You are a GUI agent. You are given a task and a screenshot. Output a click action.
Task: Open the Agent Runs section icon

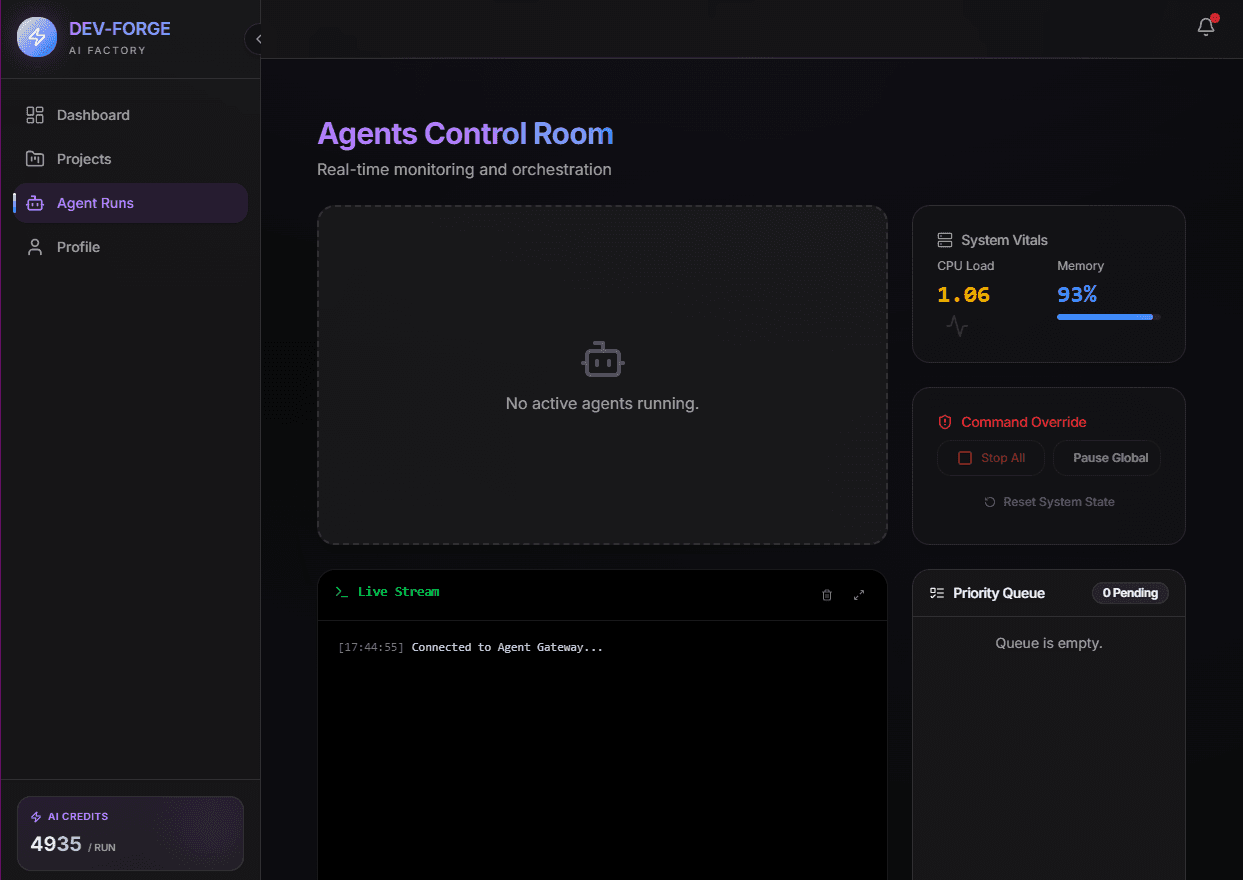pos(34,202)
